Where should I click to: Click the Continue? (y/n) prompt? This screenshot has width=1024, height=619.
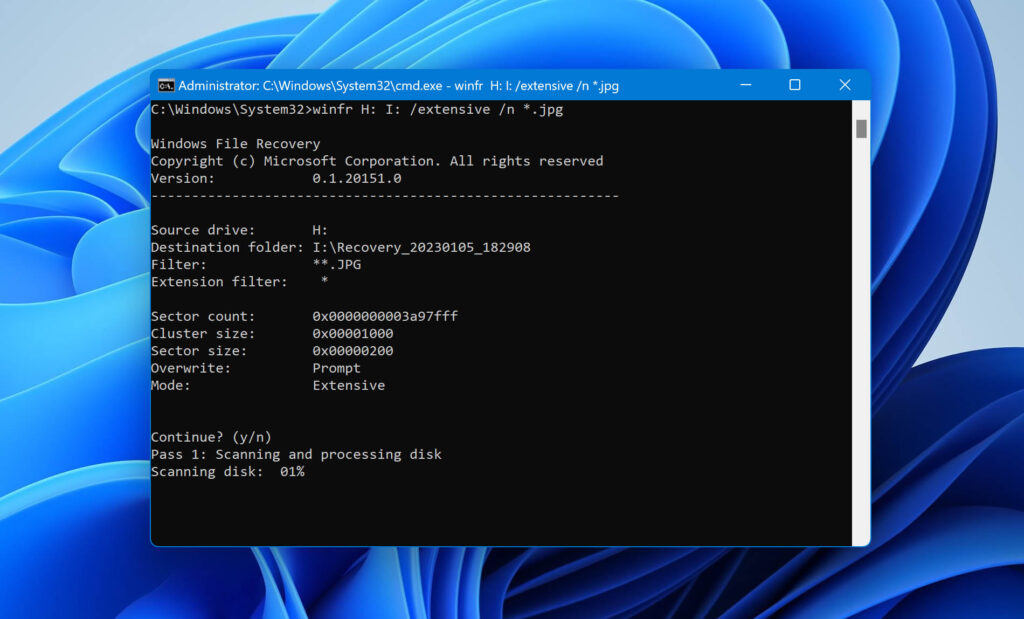(212, 436)
